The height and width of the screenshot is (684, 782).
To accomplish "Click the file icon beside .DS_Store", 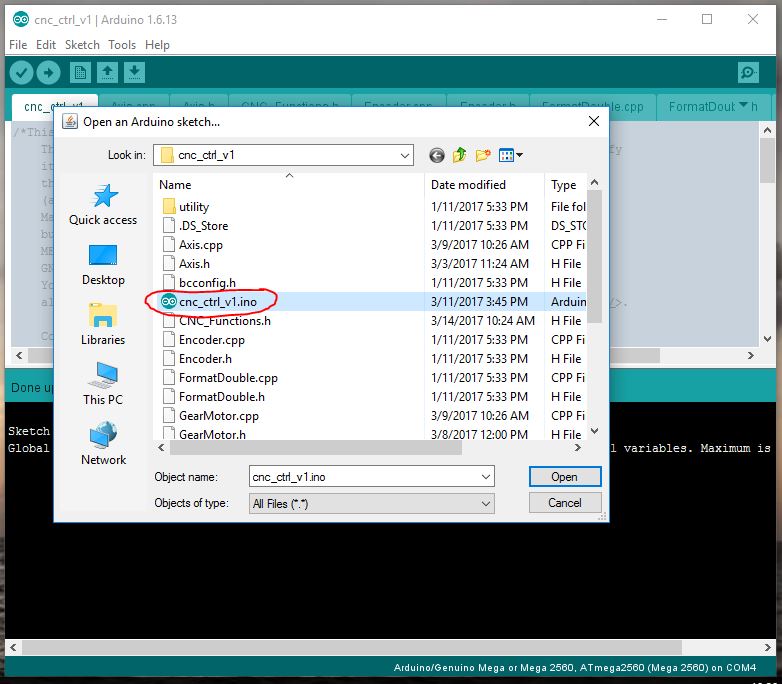I will [169, 226].
